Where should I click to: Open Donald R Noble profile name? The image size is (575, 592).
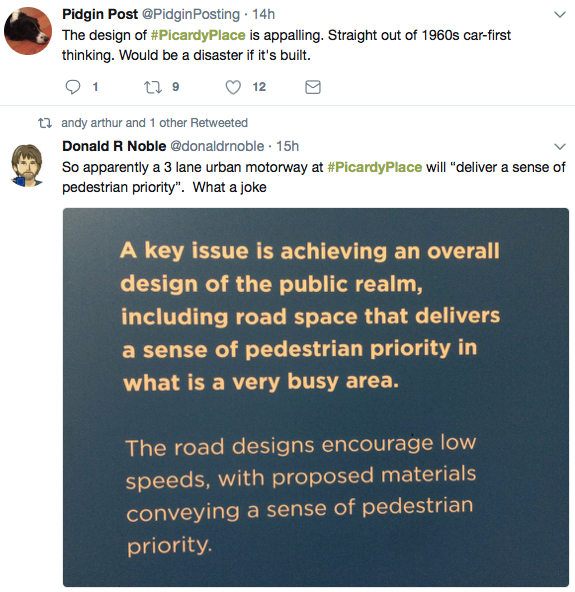tap(114, 146)
